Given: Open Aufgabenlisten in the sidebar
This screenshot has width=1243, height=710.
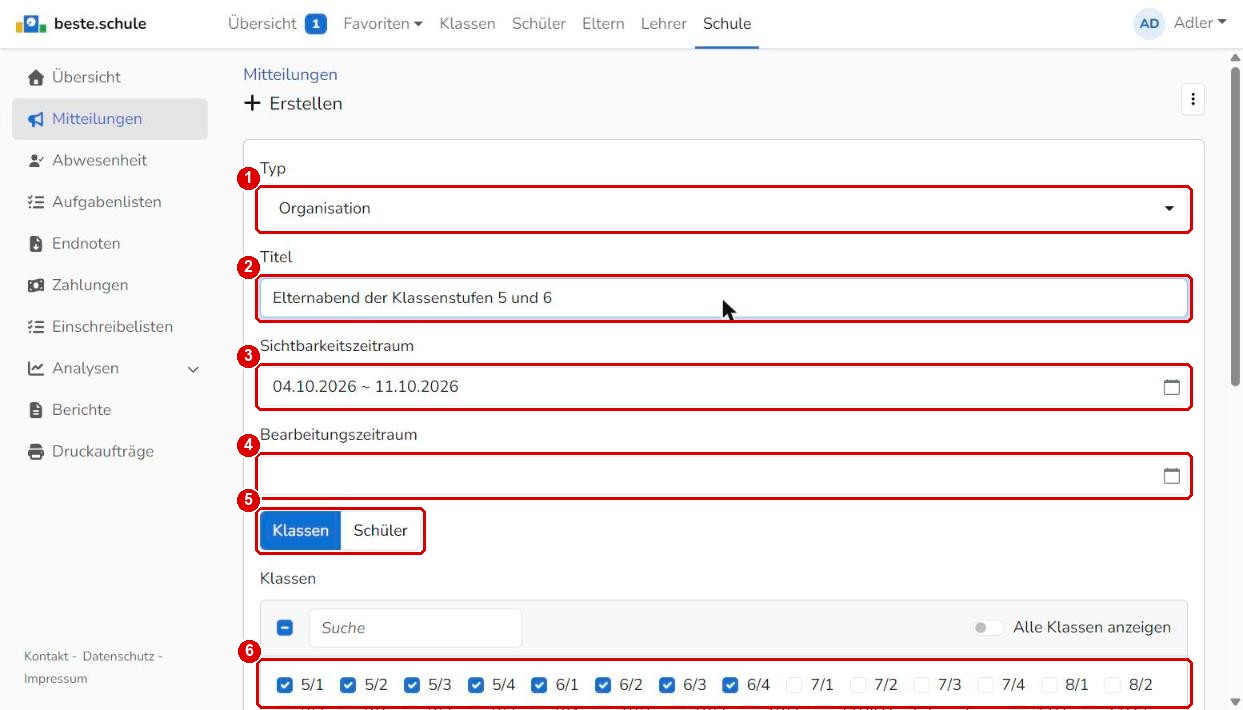Looking at the screenshot, I should tap(110, 202).
